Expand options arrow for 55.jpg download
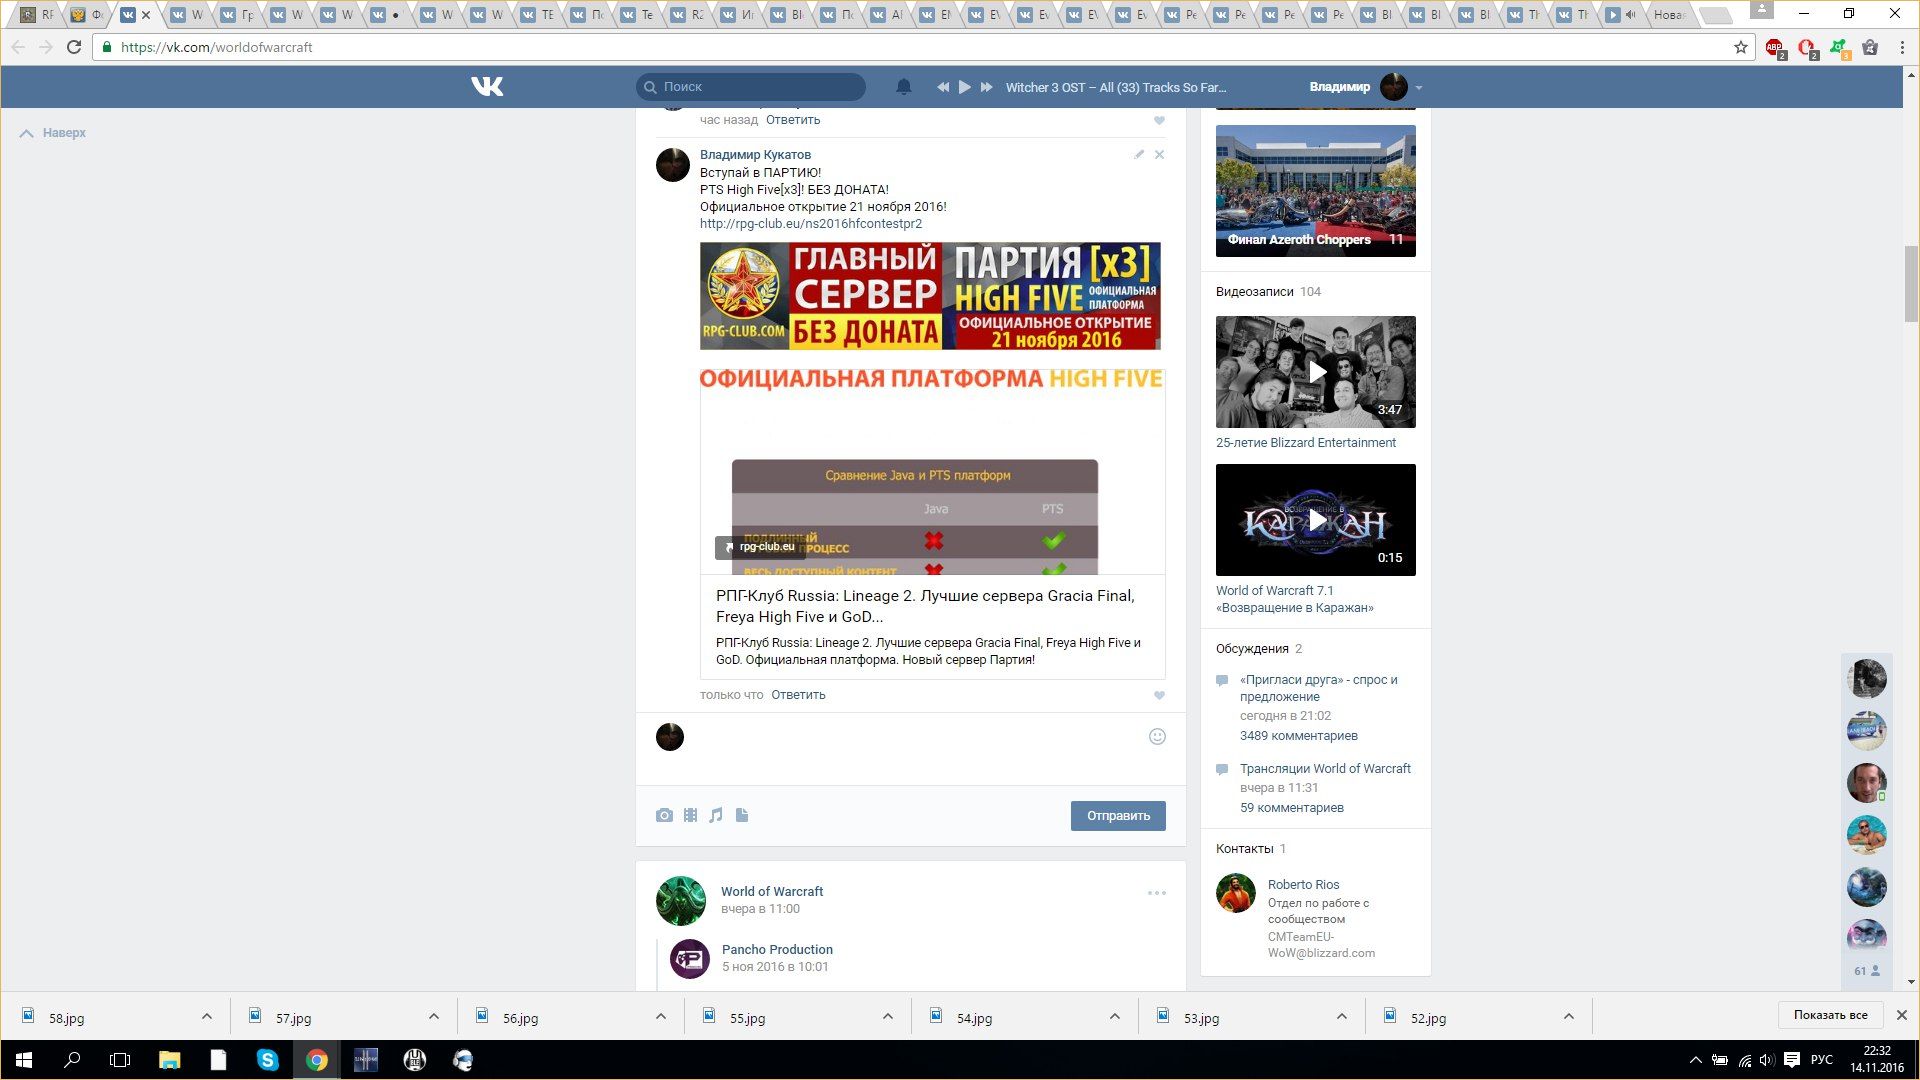Image resolution: width=1920 pixels, height=1080 pixels. [888, 1017]
